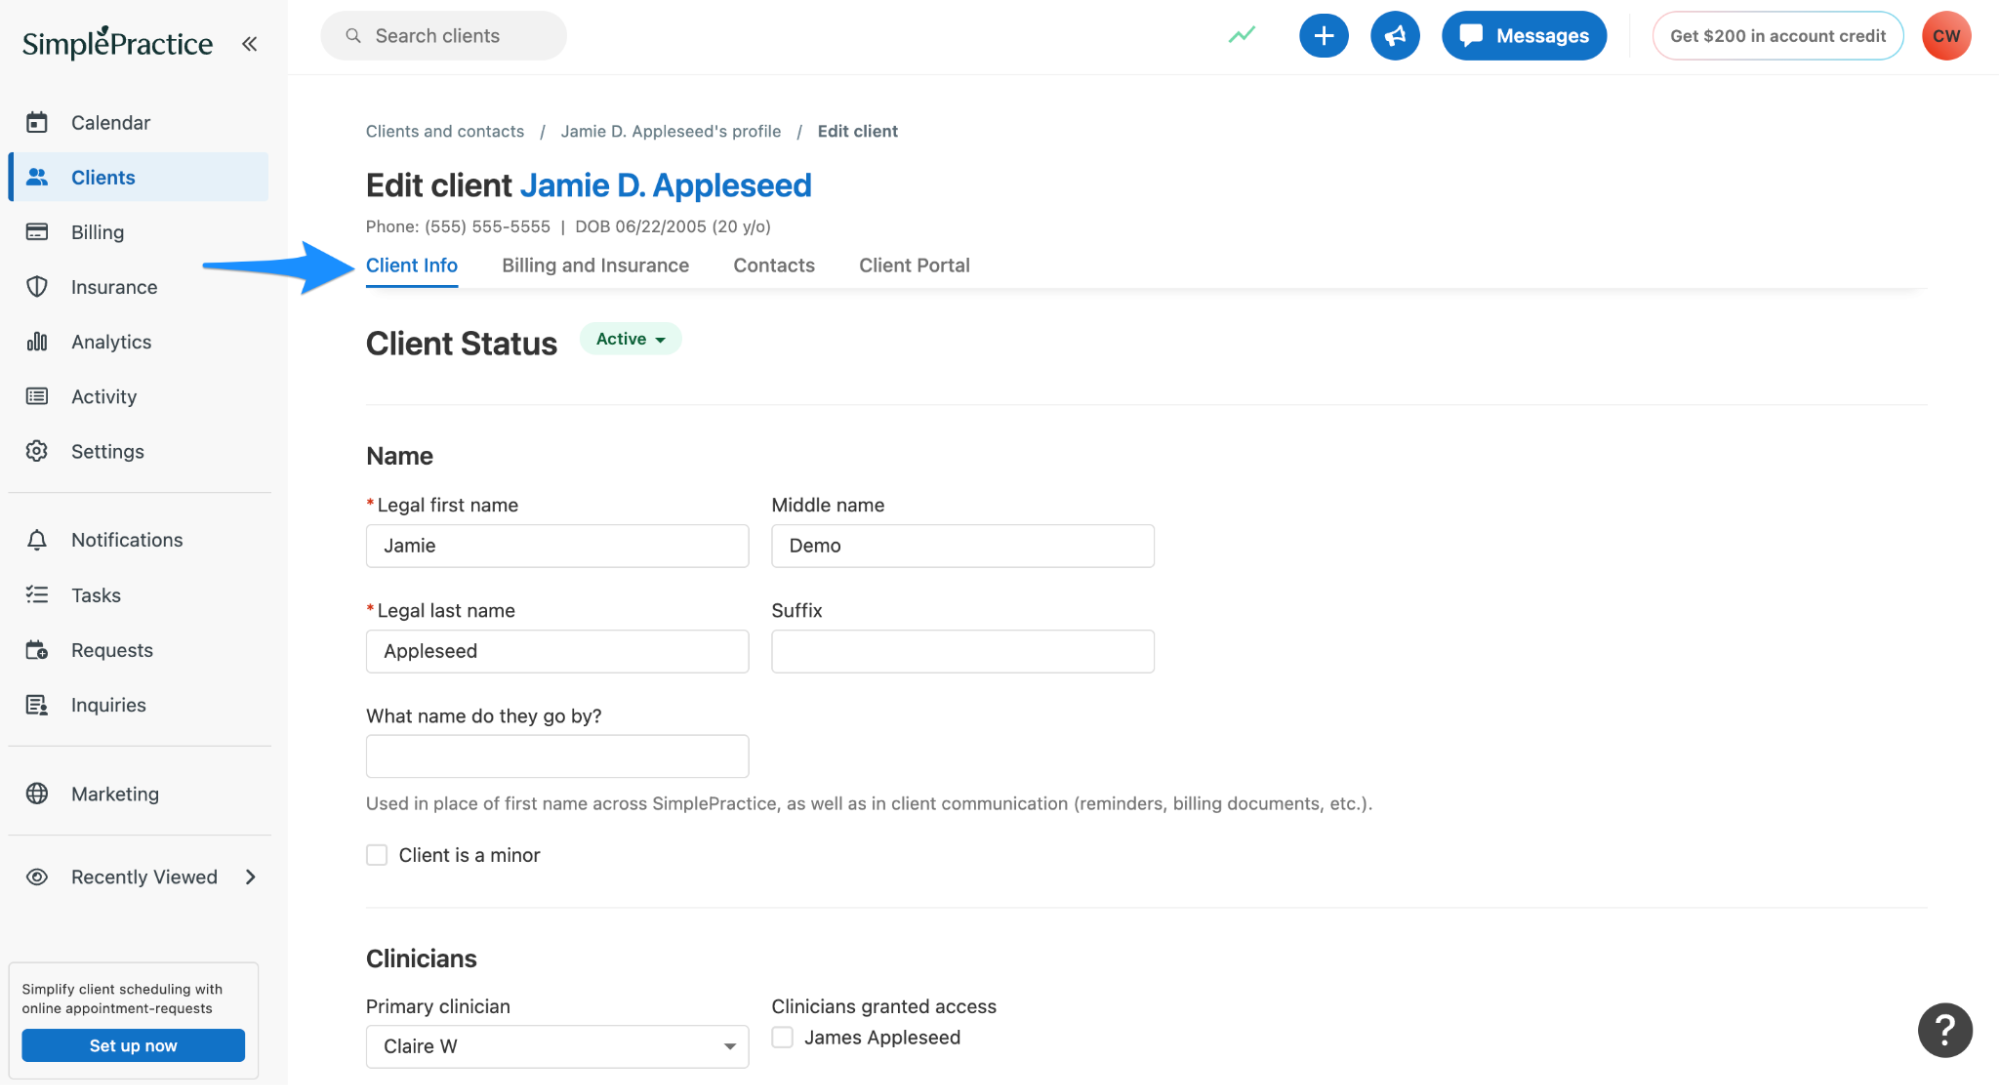
Task: Click the Jamie D. Appleseed name heading
Action: click(x=666, y=185)
